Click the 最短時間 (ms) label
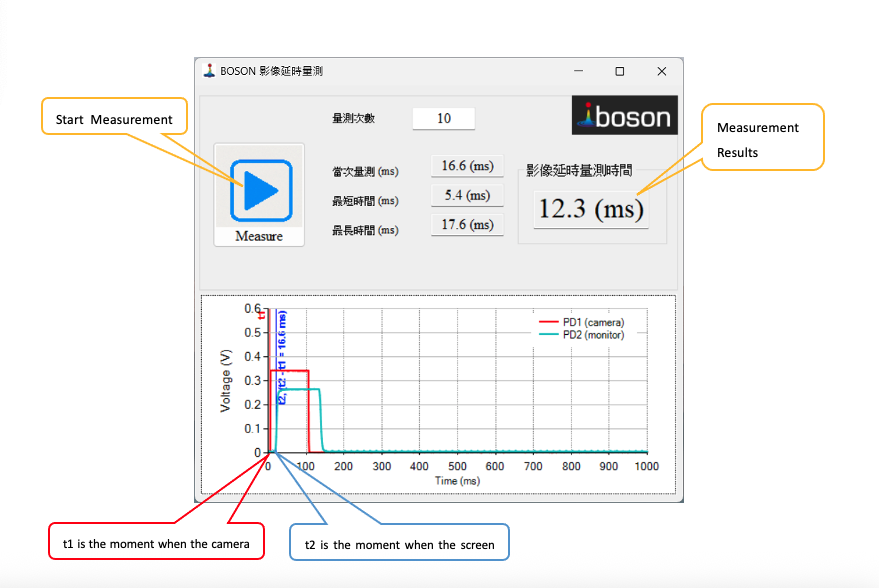 [x=366, y=201]
